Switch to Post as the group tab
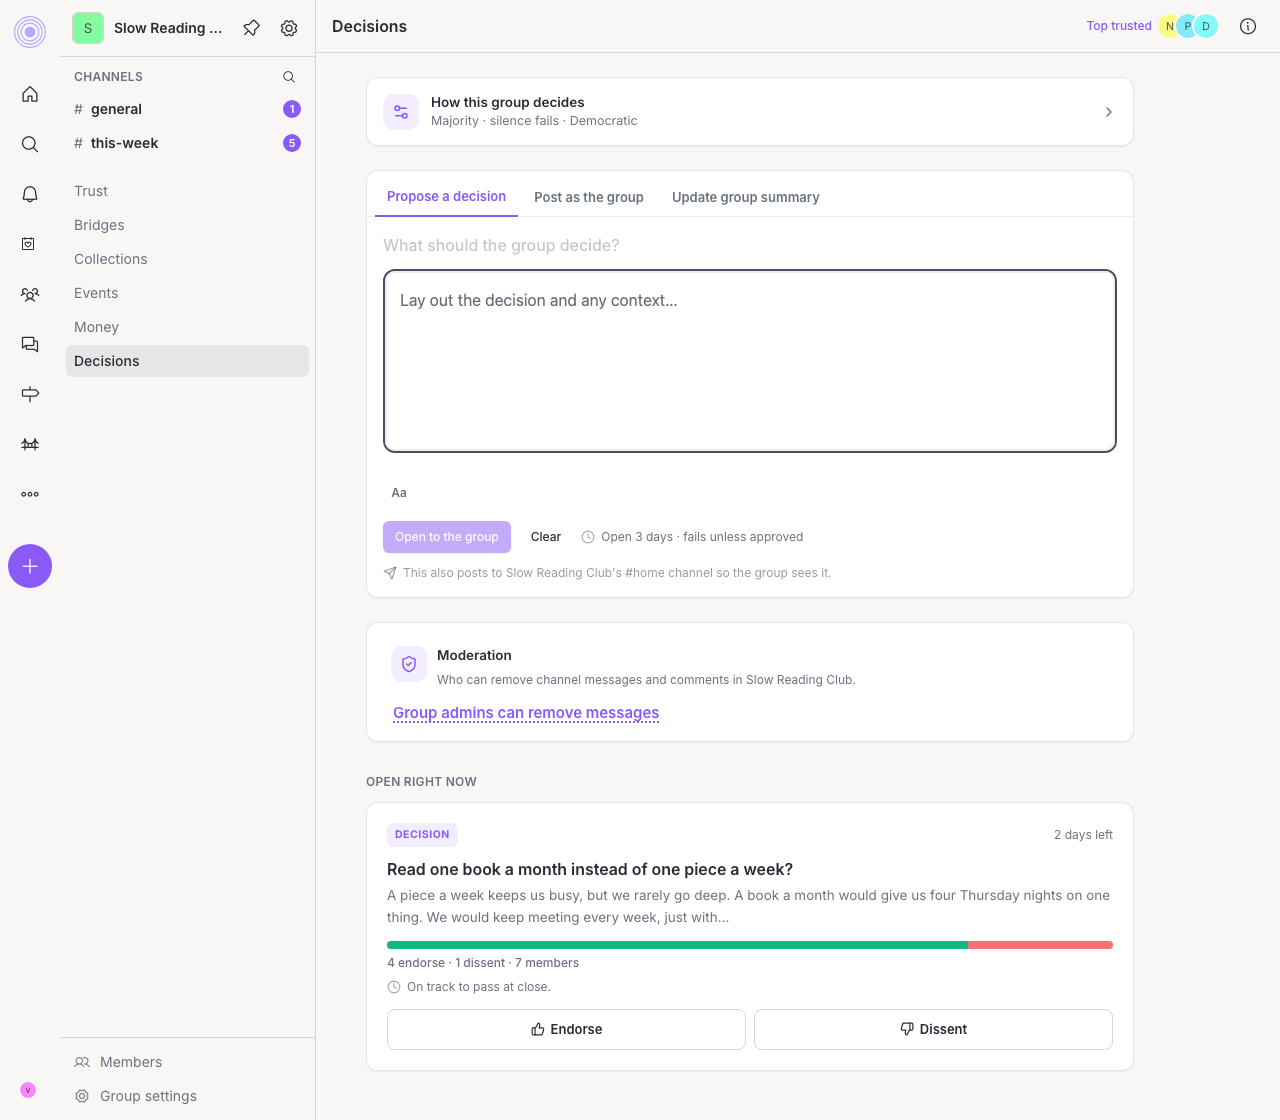 (x=589, y=197)
